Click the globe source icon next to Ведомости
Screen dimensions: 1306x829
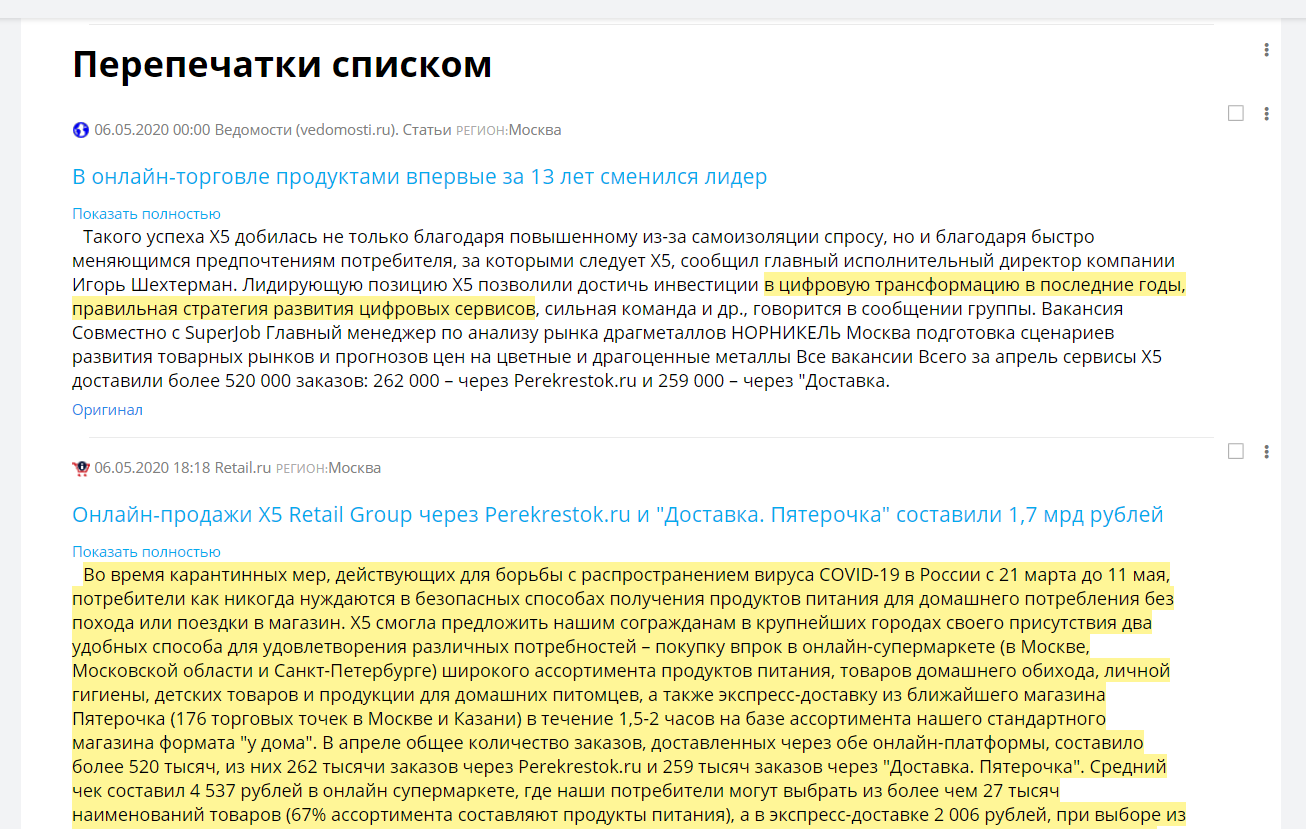(x=81, y=130)
